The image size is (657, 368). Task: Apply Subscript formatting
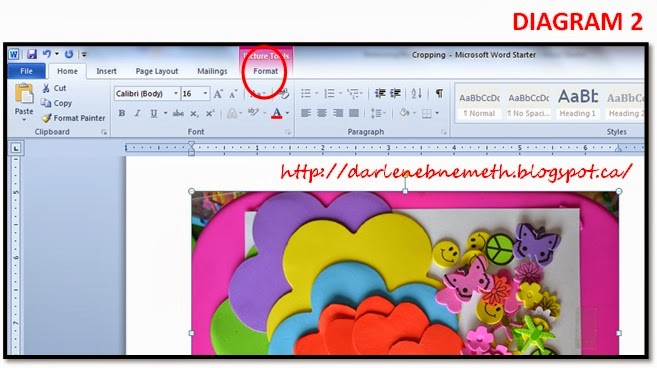point(194,113)
